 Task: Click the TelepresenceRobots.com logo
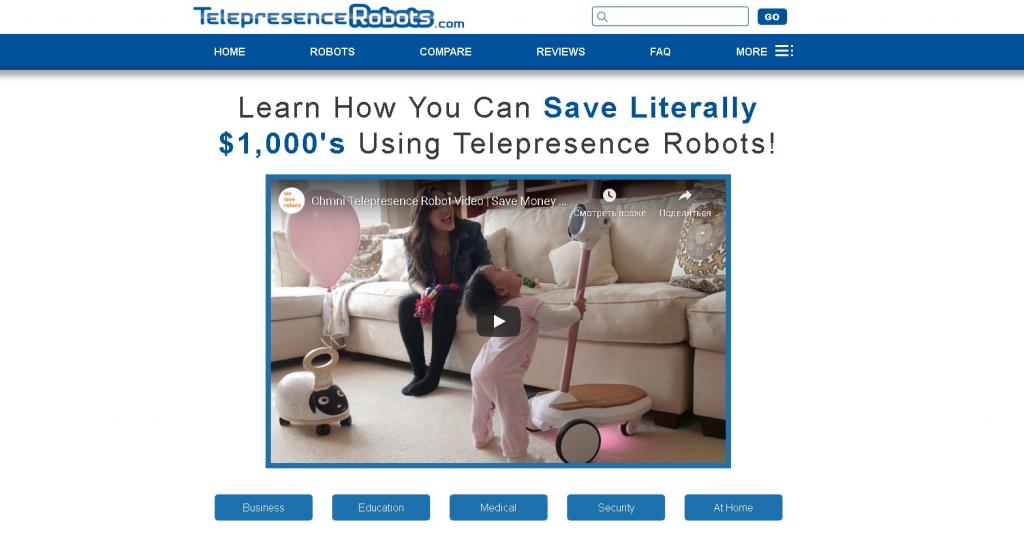[x=328, y=17]
